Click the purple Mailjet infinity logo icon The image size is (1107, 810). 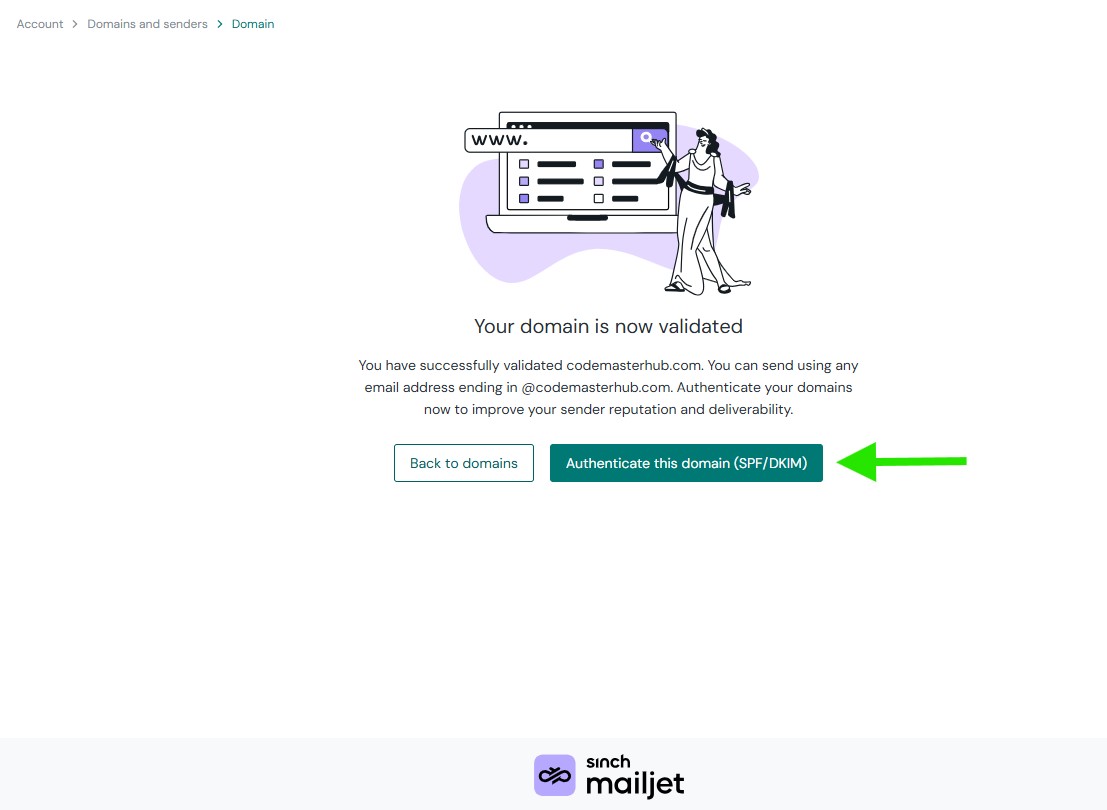pyautogui.click(x=554, y=775)
